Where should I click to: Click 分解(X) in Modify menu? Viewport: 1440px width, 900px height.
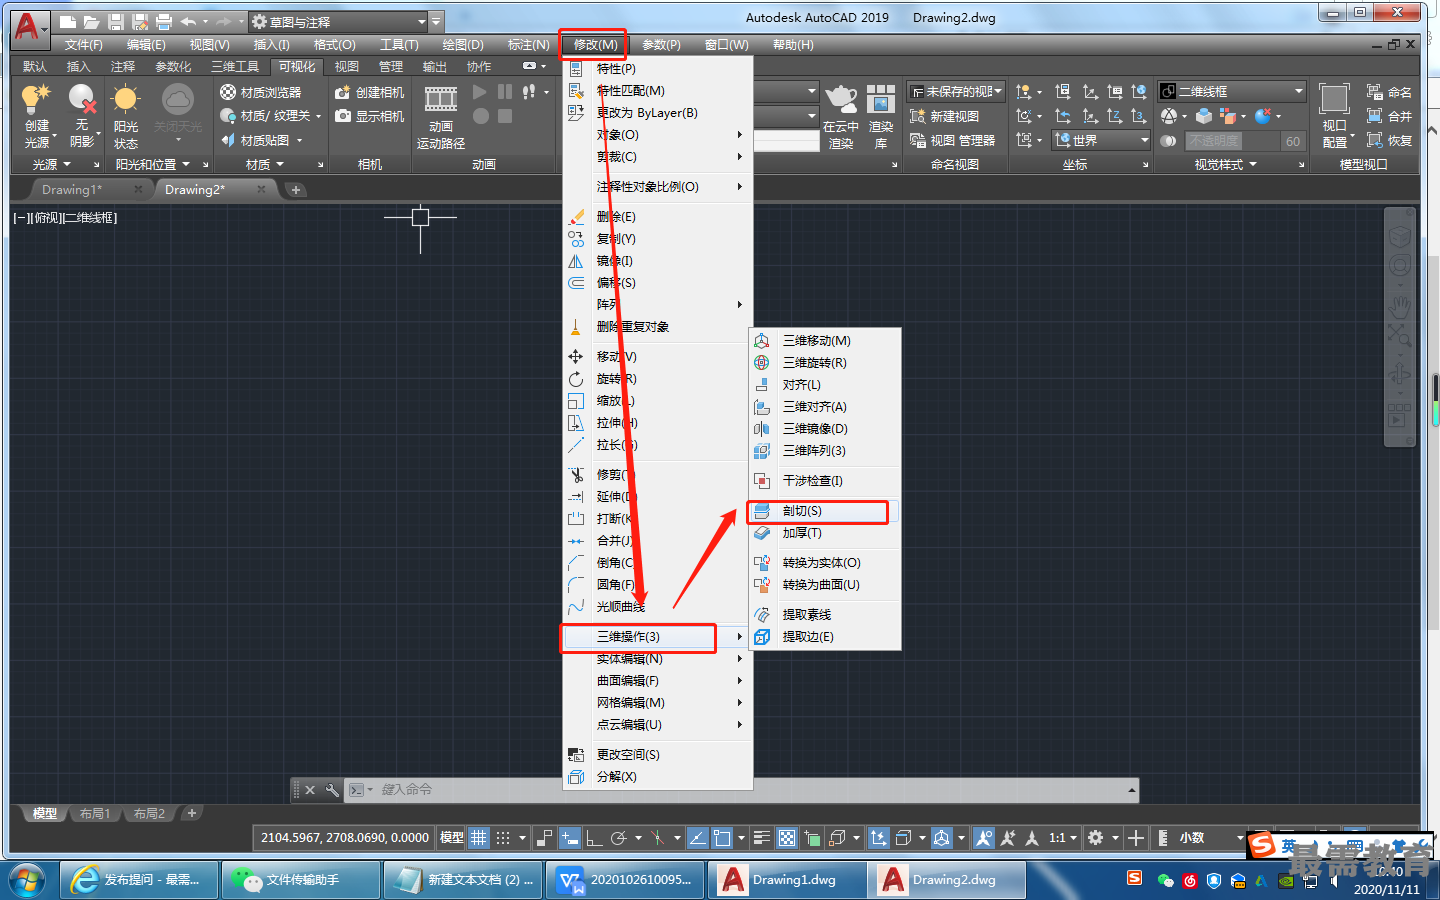657,777
